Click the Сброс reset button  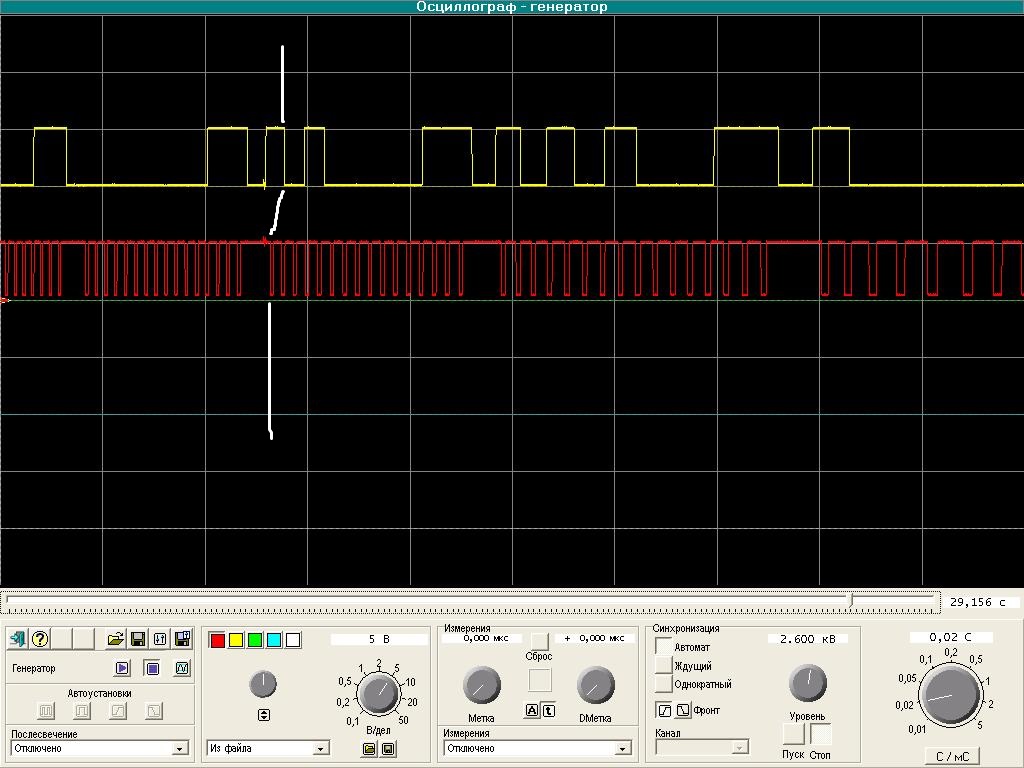click(539, 641)
